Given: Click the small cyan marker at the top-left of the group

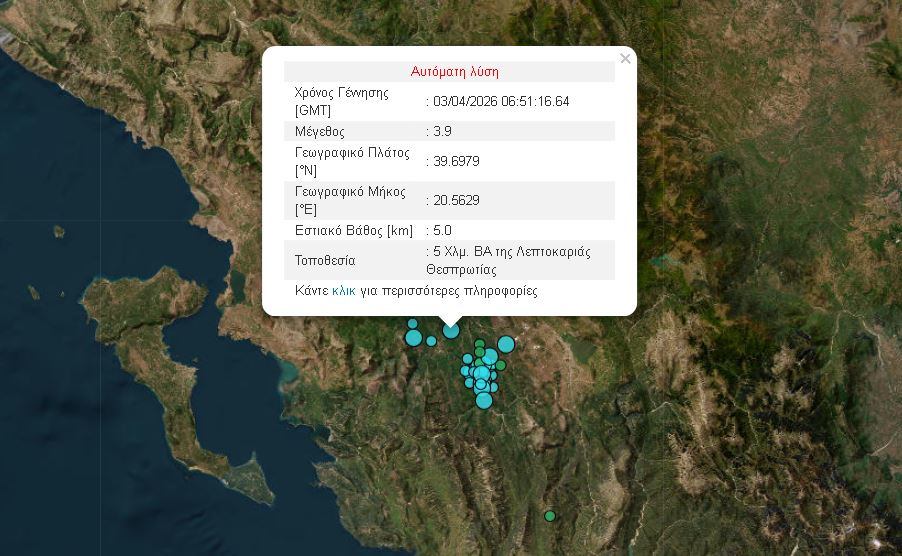Looking at the screenshot, I should 412,323.
